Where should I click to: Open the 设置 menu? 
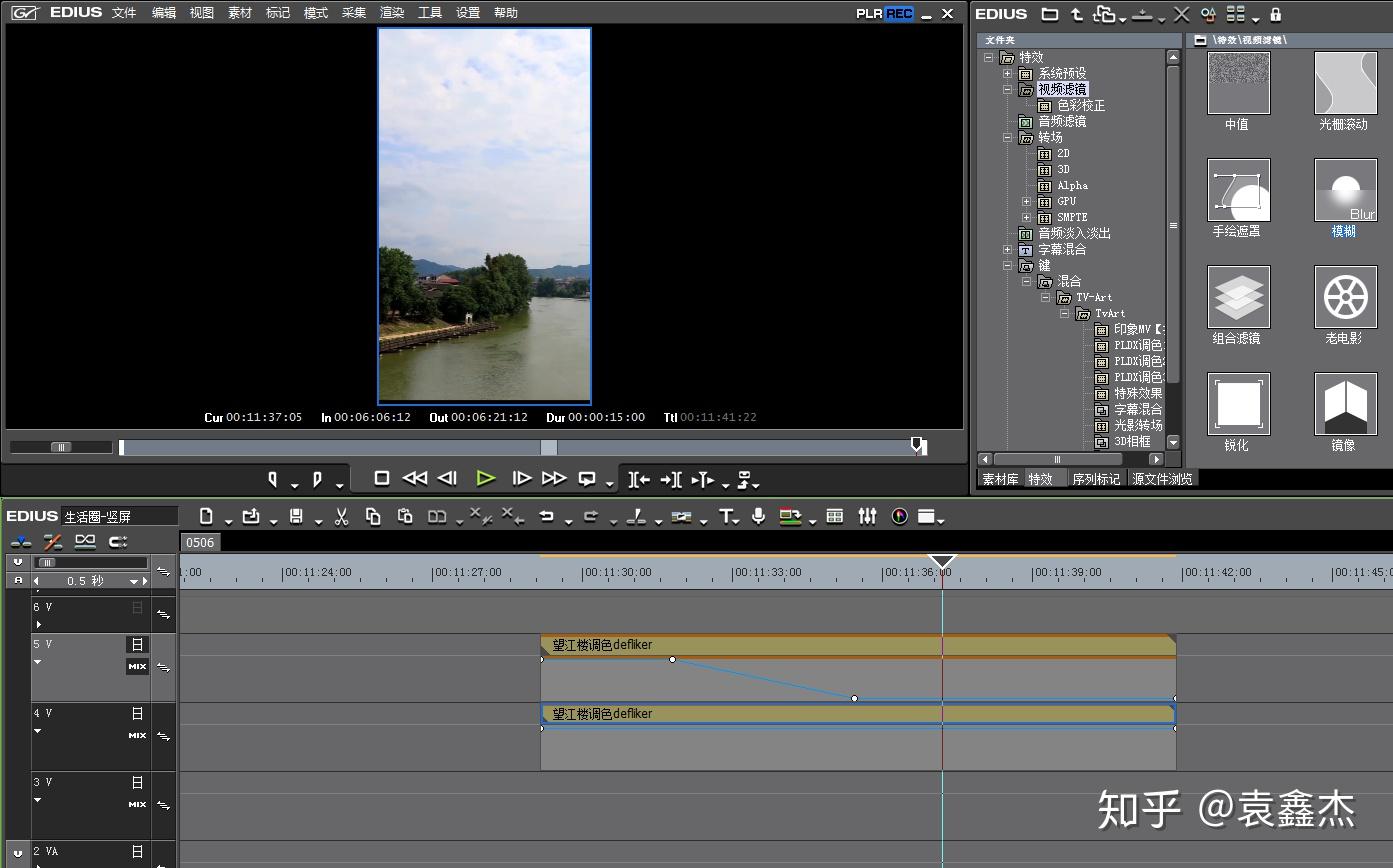point(468,13)
